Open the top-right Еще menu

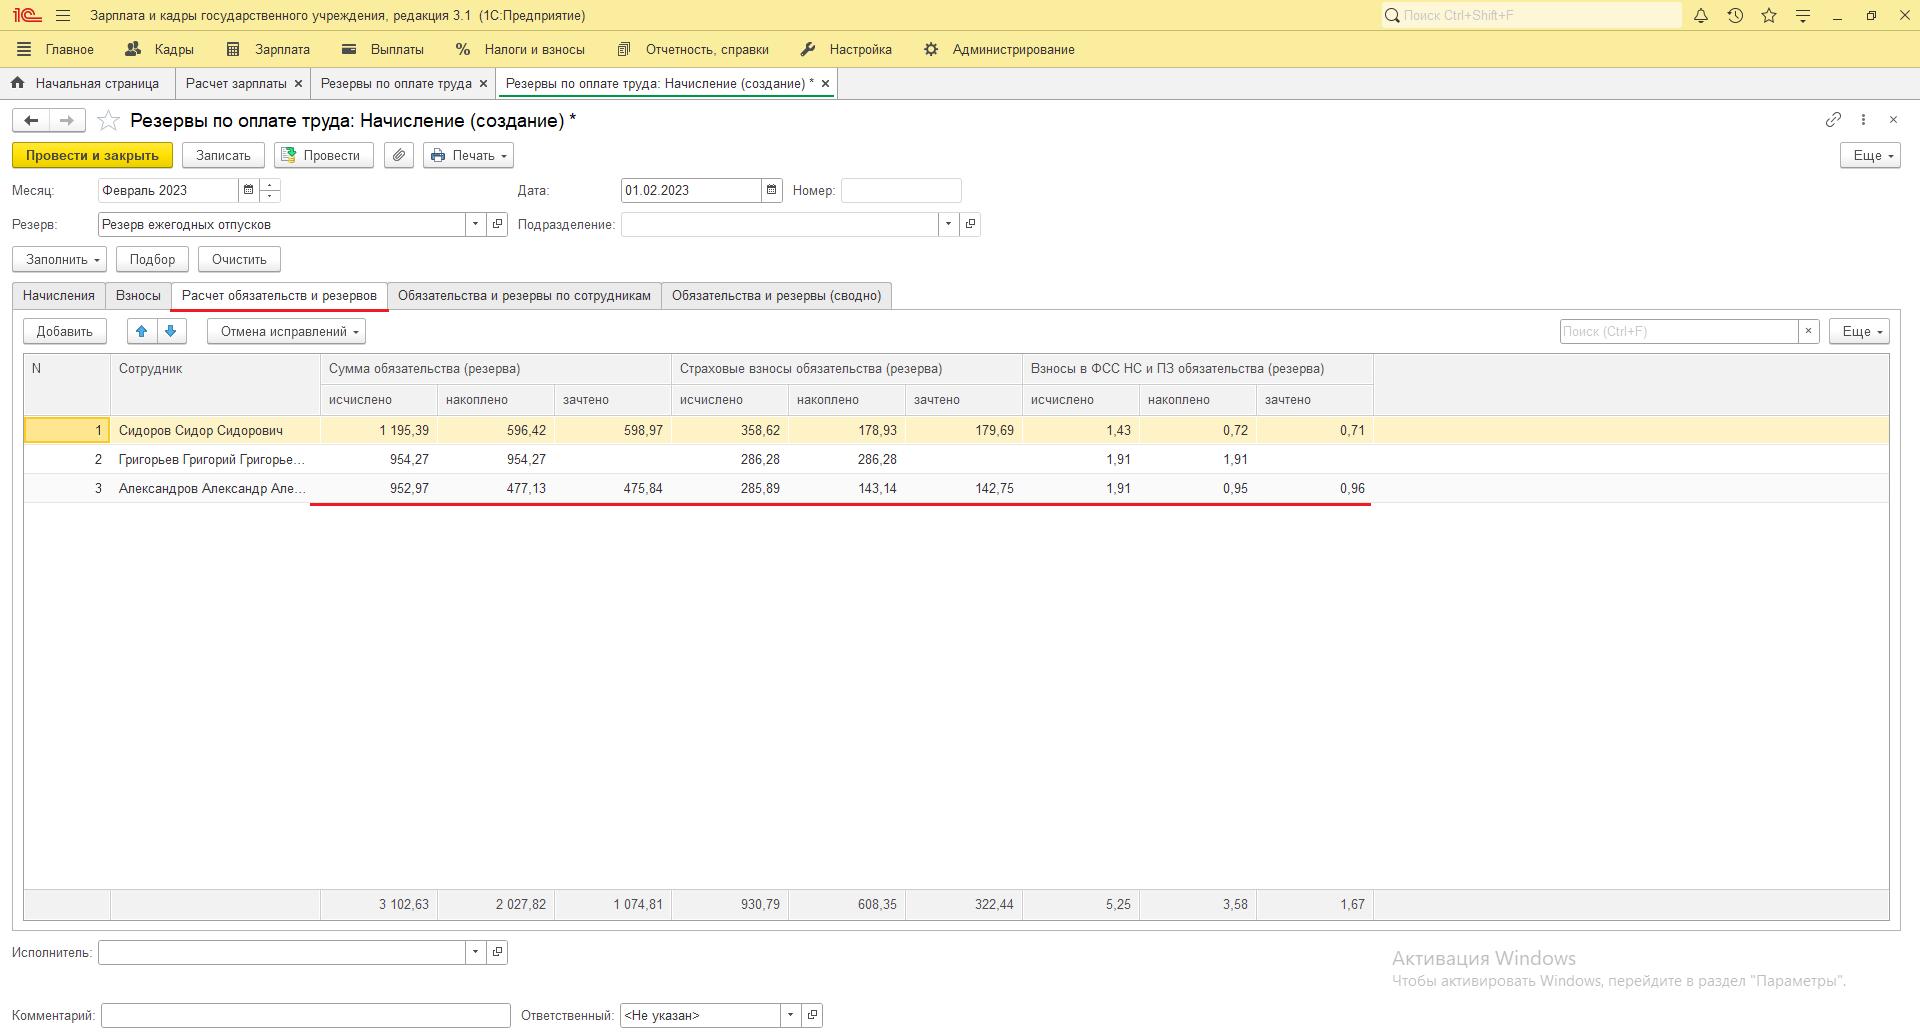click(x=1870, y=156)
